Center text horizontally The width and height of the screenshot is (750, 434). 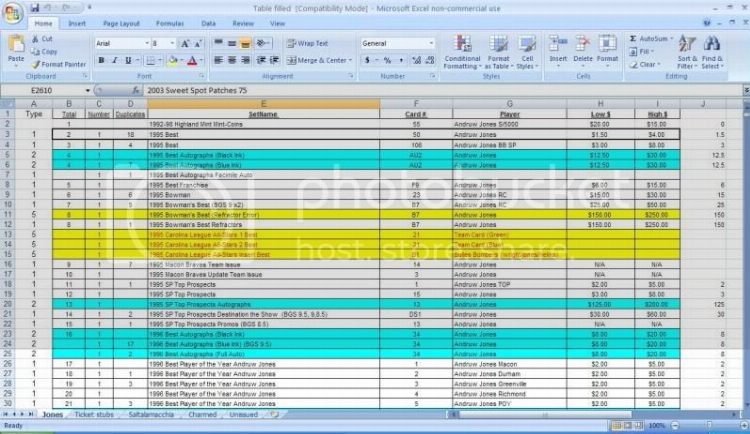click(x=232, y=60)
